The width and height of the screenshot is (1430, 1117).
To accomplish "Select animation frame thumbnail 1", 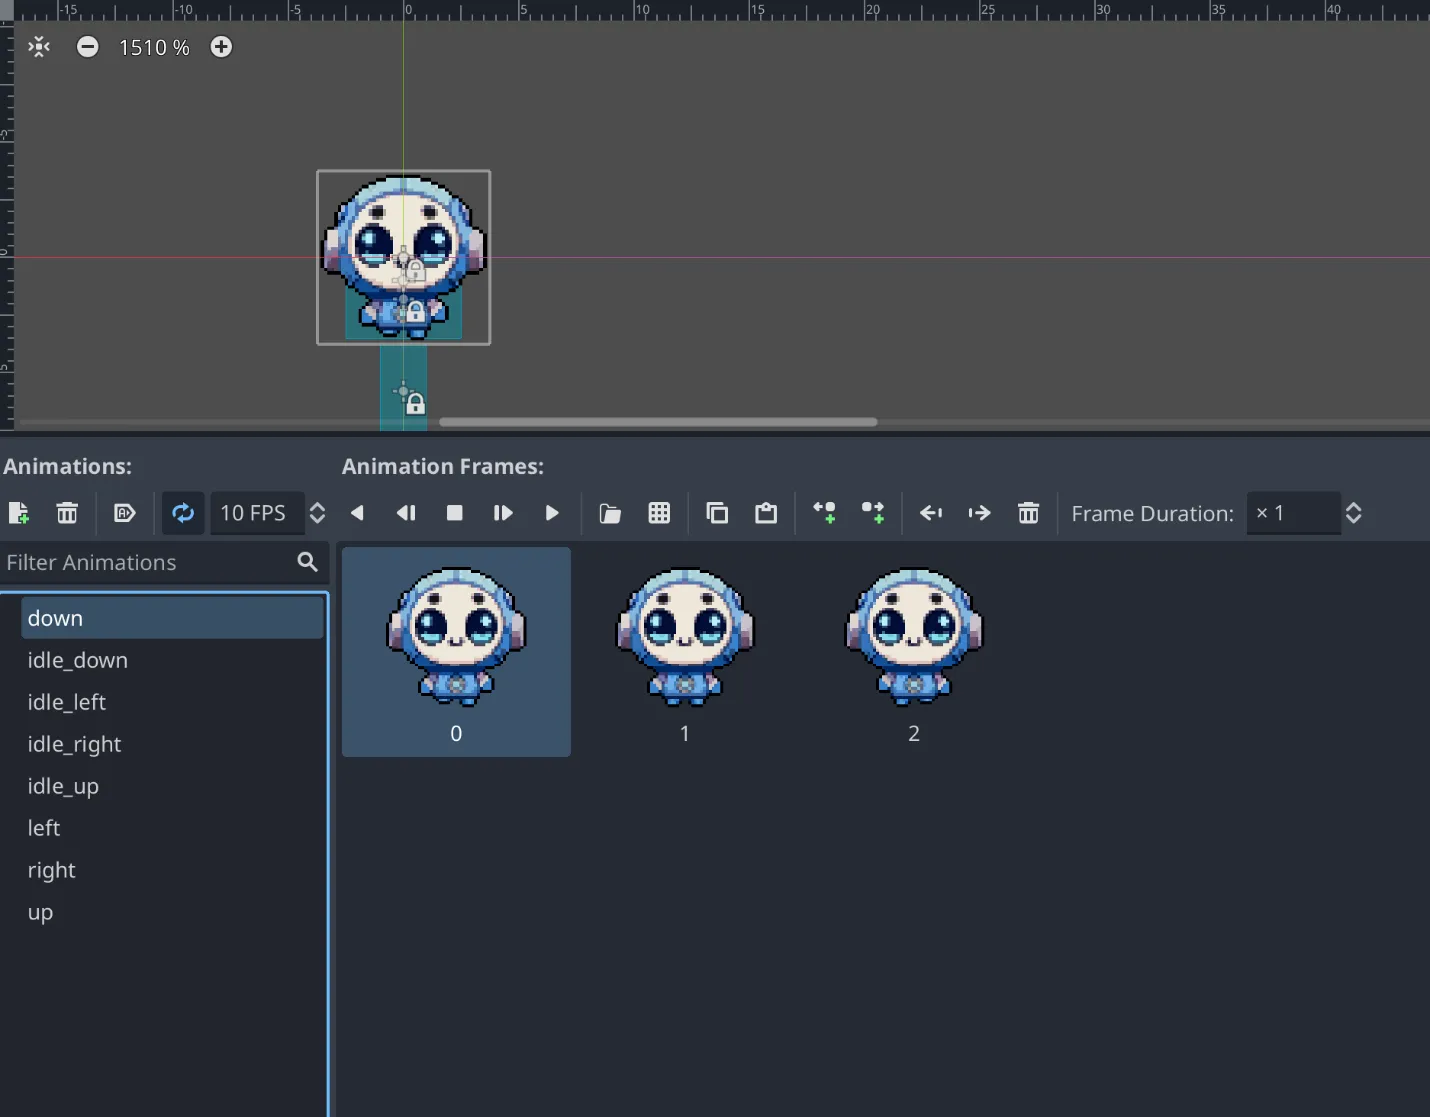I will click(685, 650).
